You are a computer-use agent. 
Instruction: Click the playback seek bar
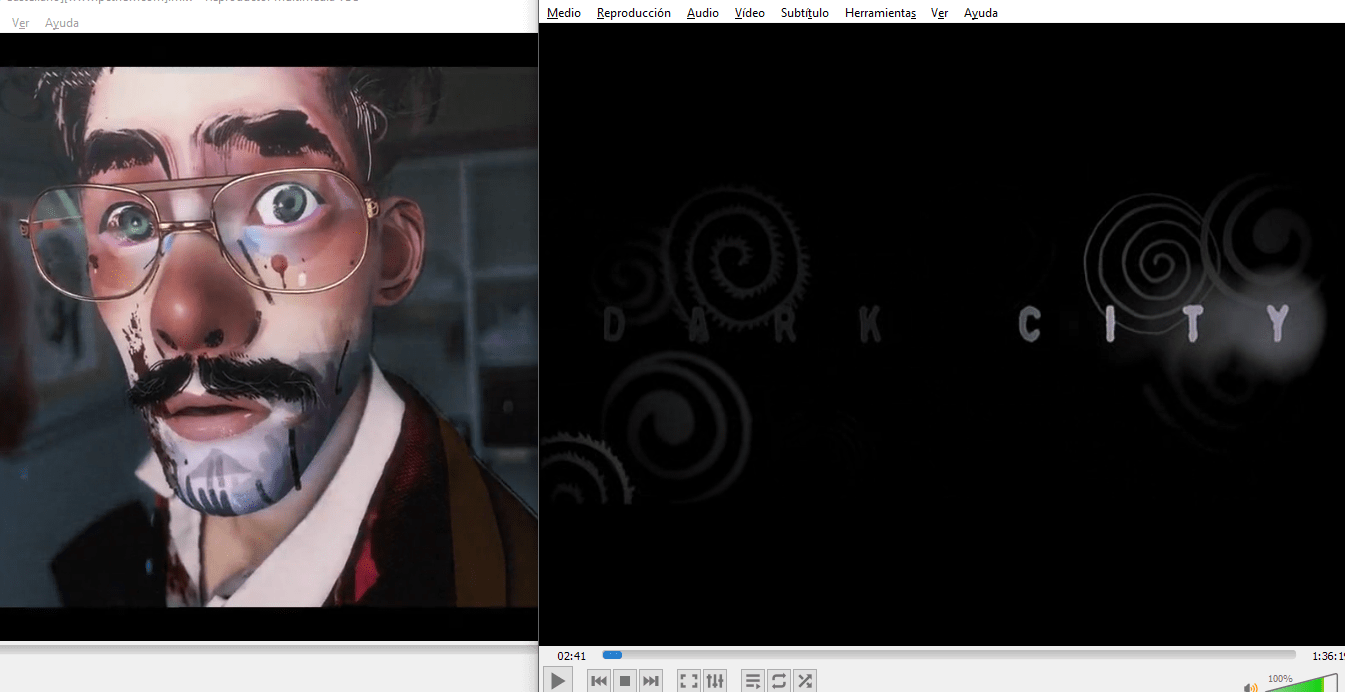(x=948, y=655)
